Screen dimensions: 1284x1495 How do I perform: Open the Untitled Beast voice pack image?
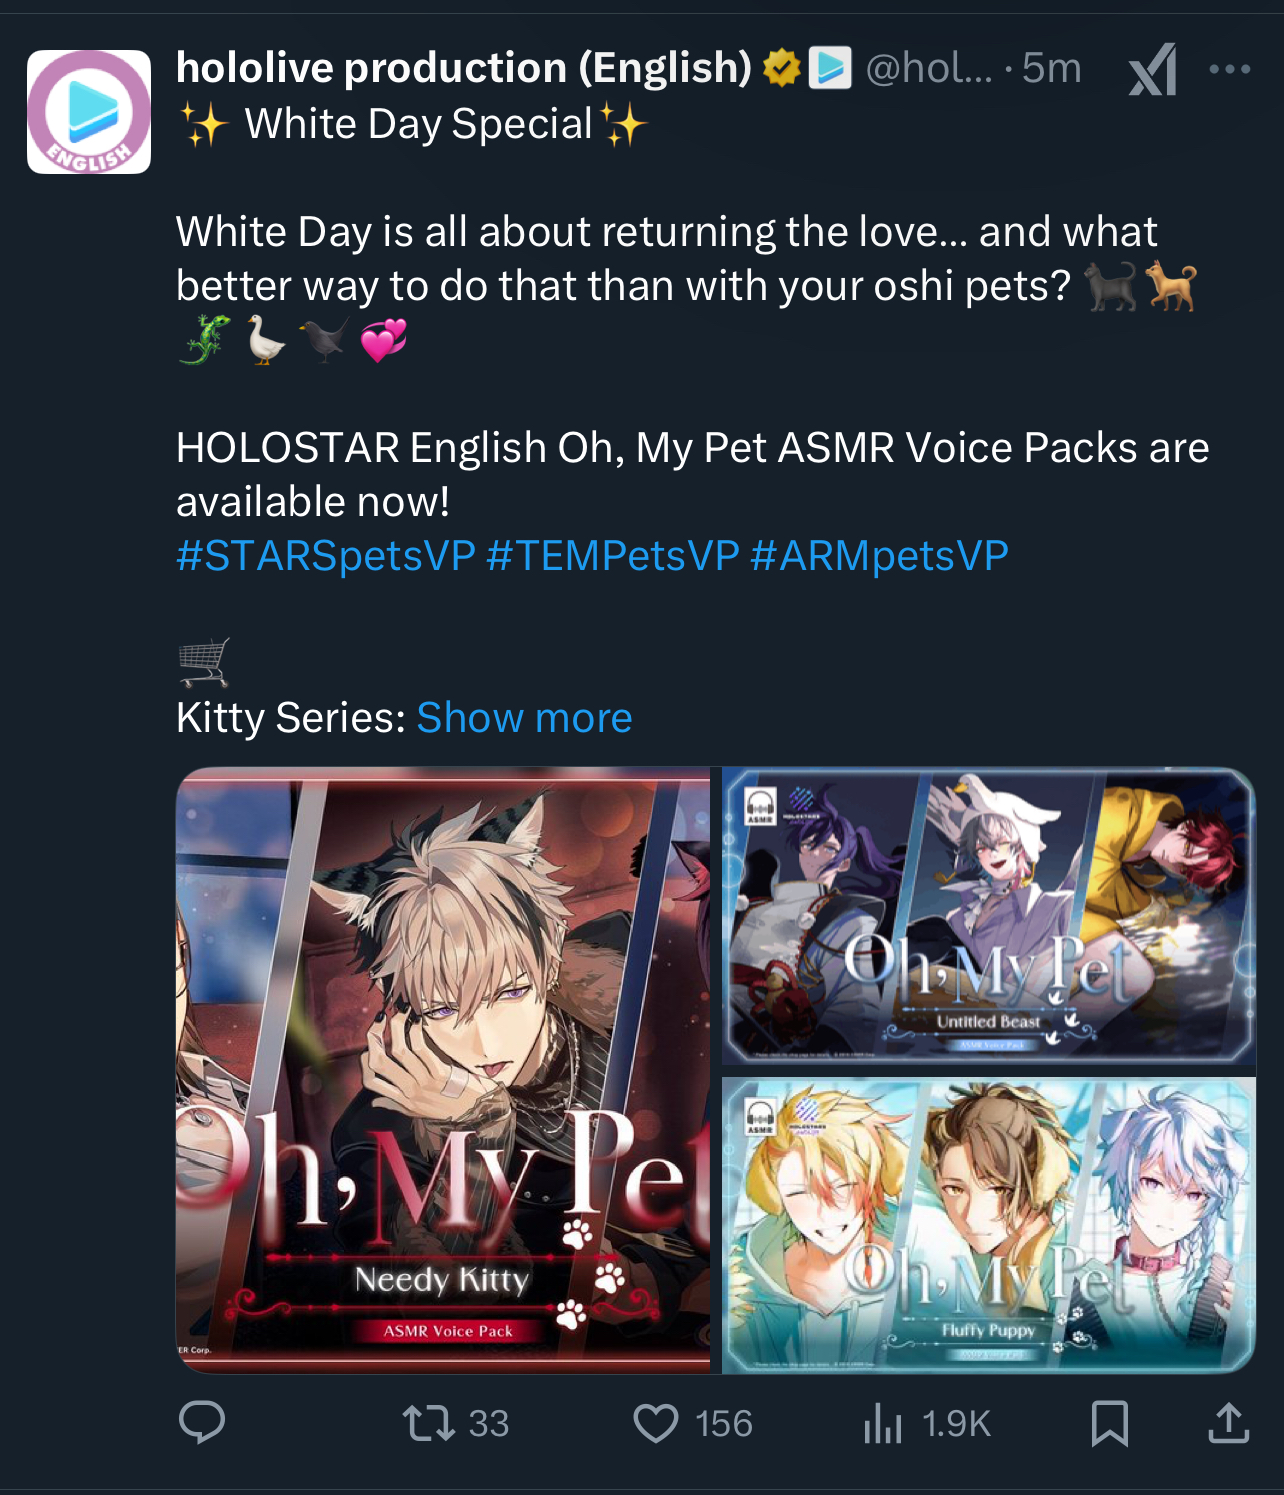point(988,916)
